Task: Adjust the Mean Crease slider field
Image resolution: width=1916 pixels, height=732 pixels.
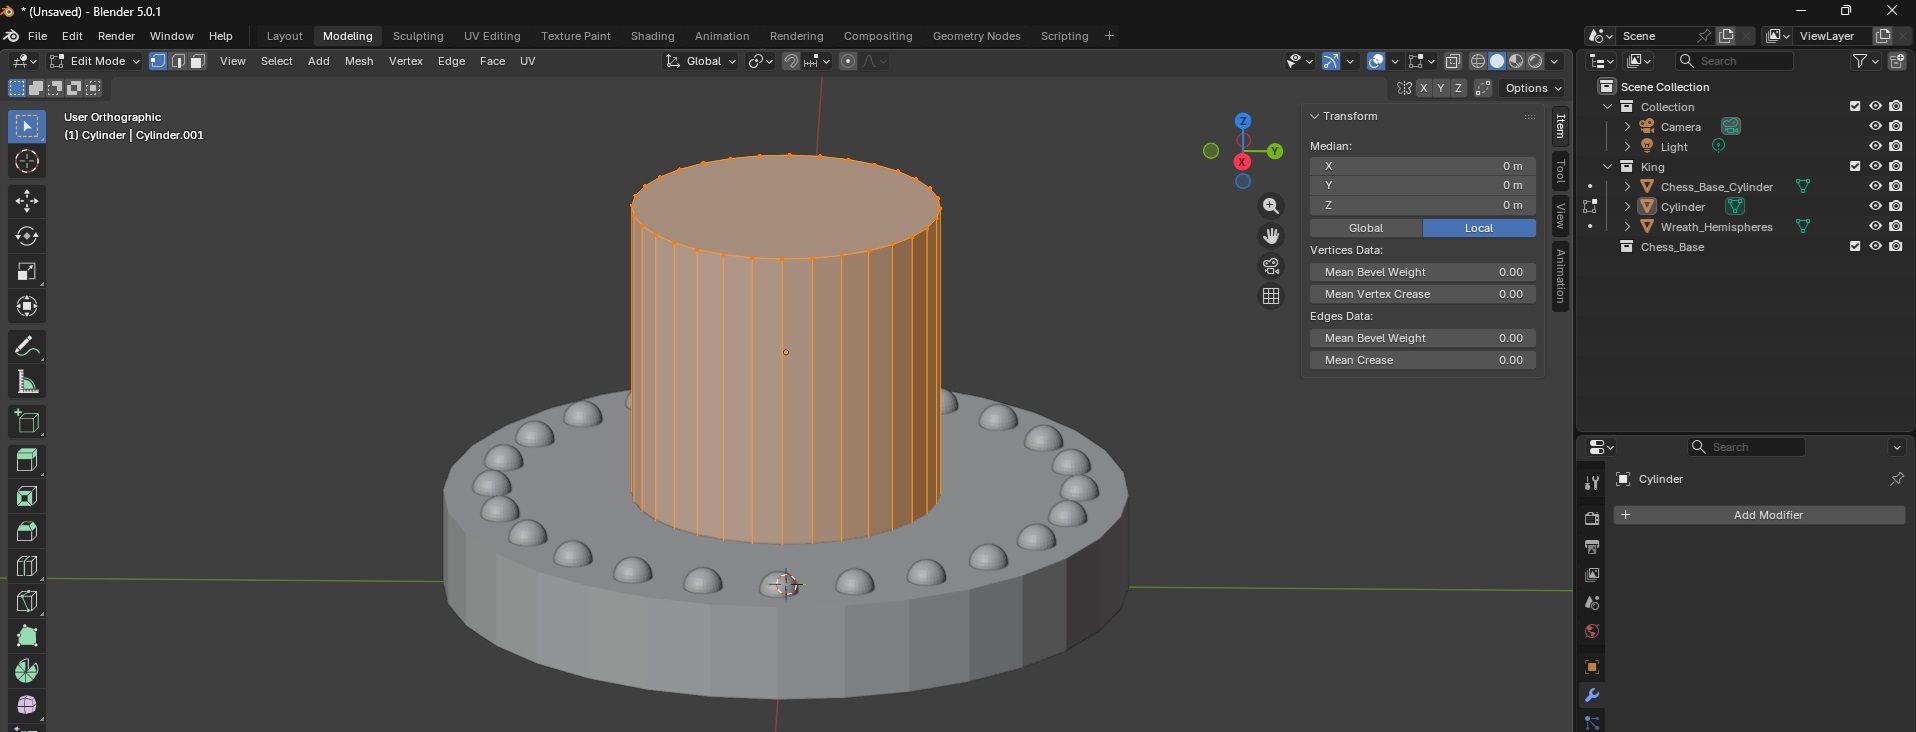Action: point(1422,360)
